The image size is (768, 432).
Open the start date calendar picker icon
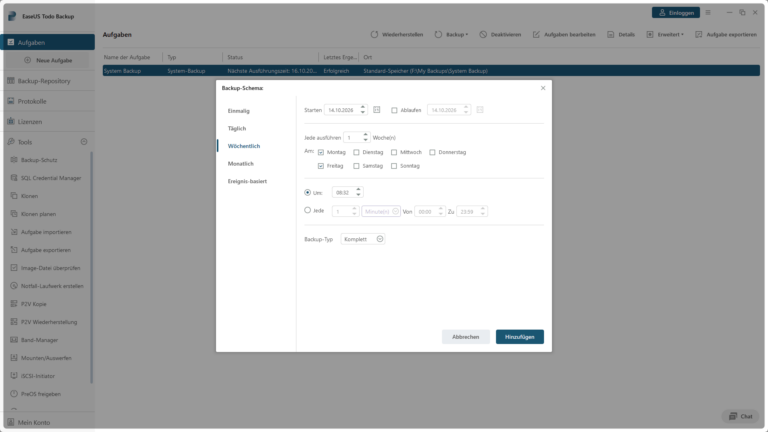[377, 110]
